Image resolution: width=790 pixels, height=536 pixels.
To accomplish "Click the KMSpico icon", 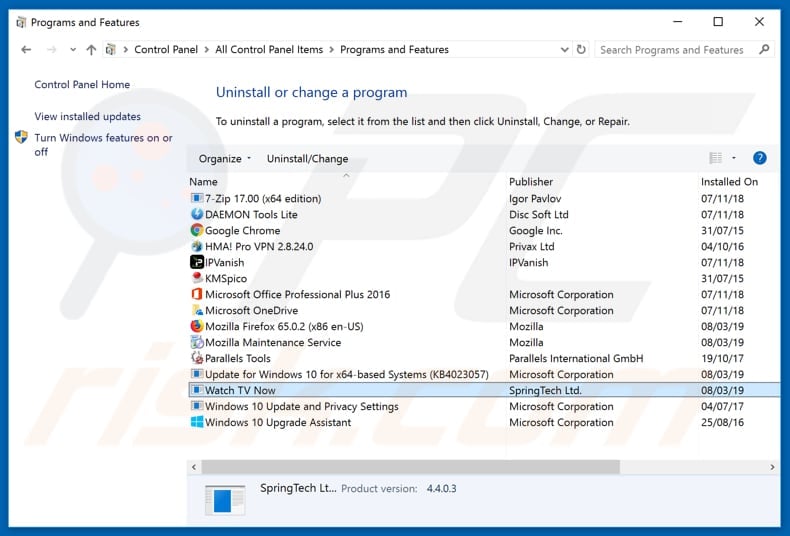I will 196,278.
